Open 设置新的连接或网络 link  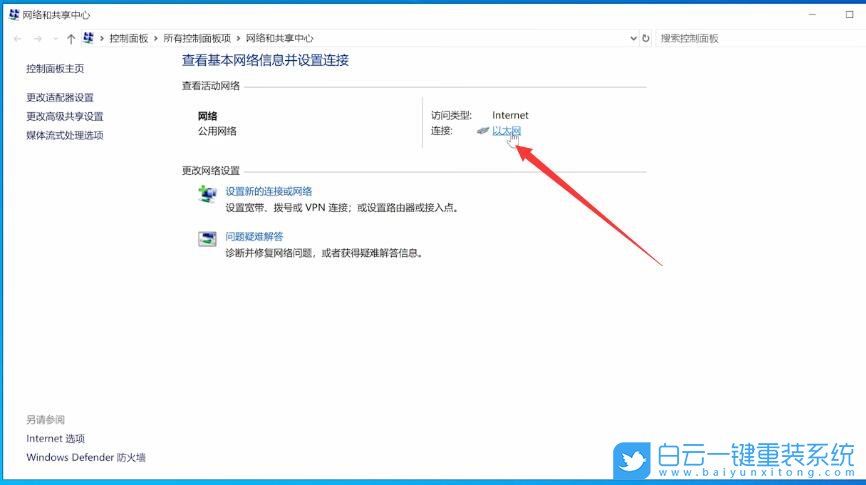point(268,191)
